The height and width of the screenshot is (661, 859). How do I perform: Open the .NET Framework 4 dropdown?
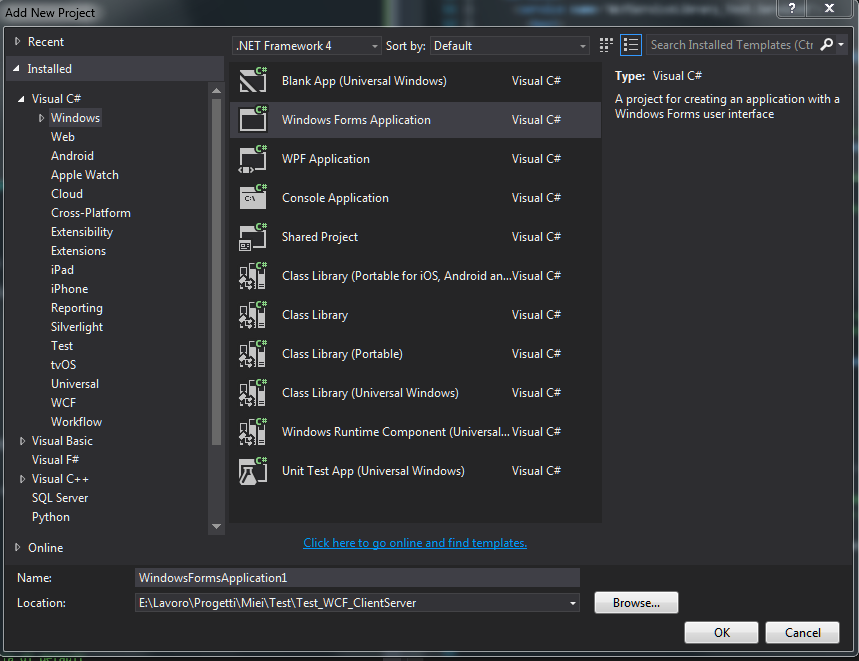click(x=306, y=46)
